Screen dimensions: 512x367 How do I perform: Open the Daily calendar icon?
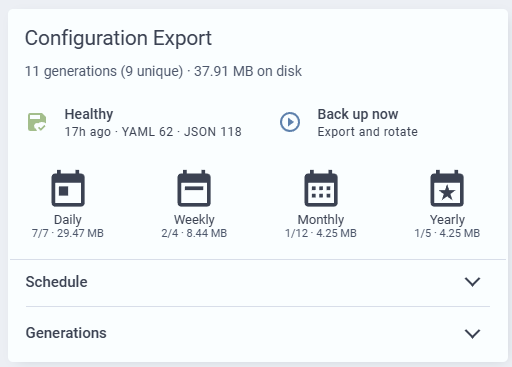tap(68, 188)
